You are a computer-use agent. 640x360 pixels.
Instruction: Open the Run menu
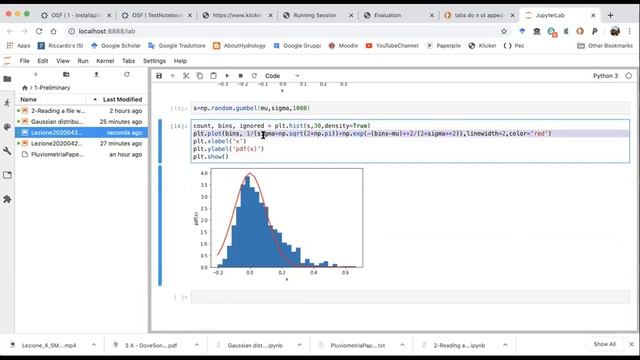click(x=83, y=61)
